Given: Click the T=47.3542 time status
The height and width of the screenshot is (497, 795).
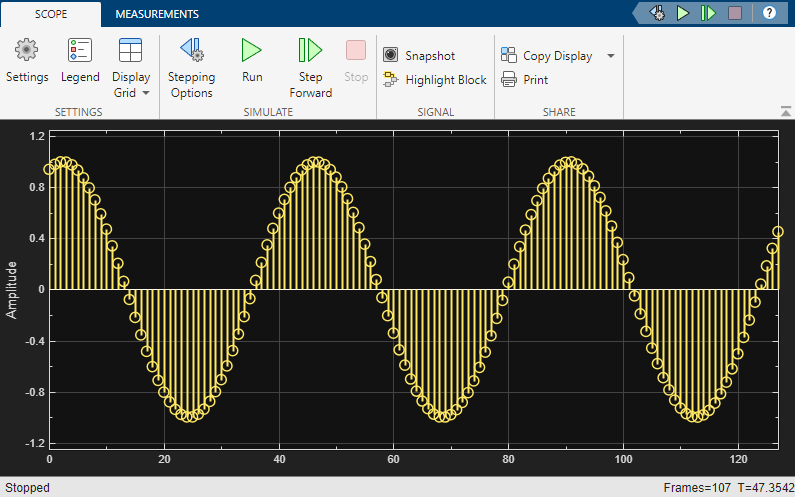Looking at the screenshot, I should pos(766,488).
